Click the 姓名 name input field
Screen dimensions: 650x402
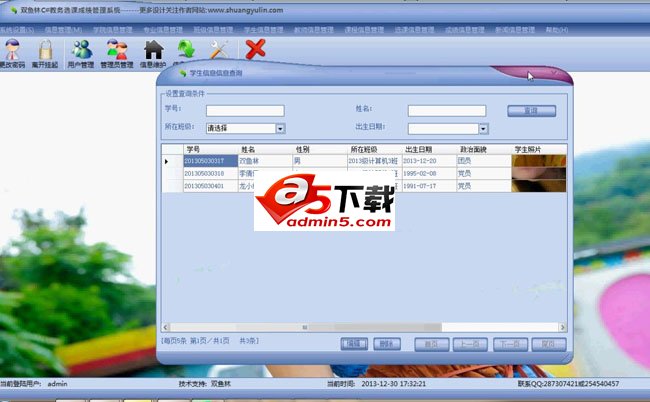coord(447,110)
